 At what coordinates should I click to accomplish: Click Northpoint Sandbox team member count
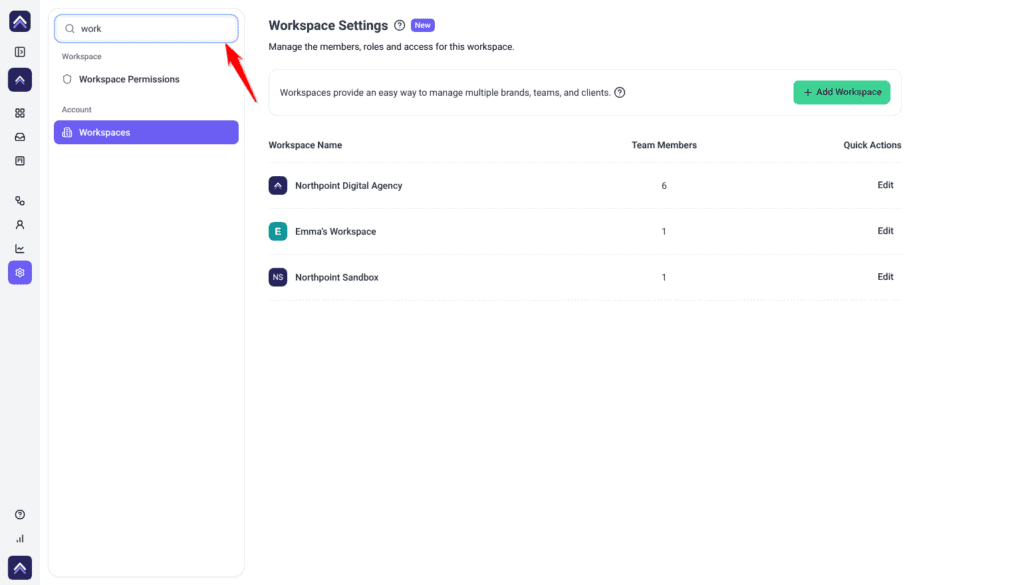664,277
